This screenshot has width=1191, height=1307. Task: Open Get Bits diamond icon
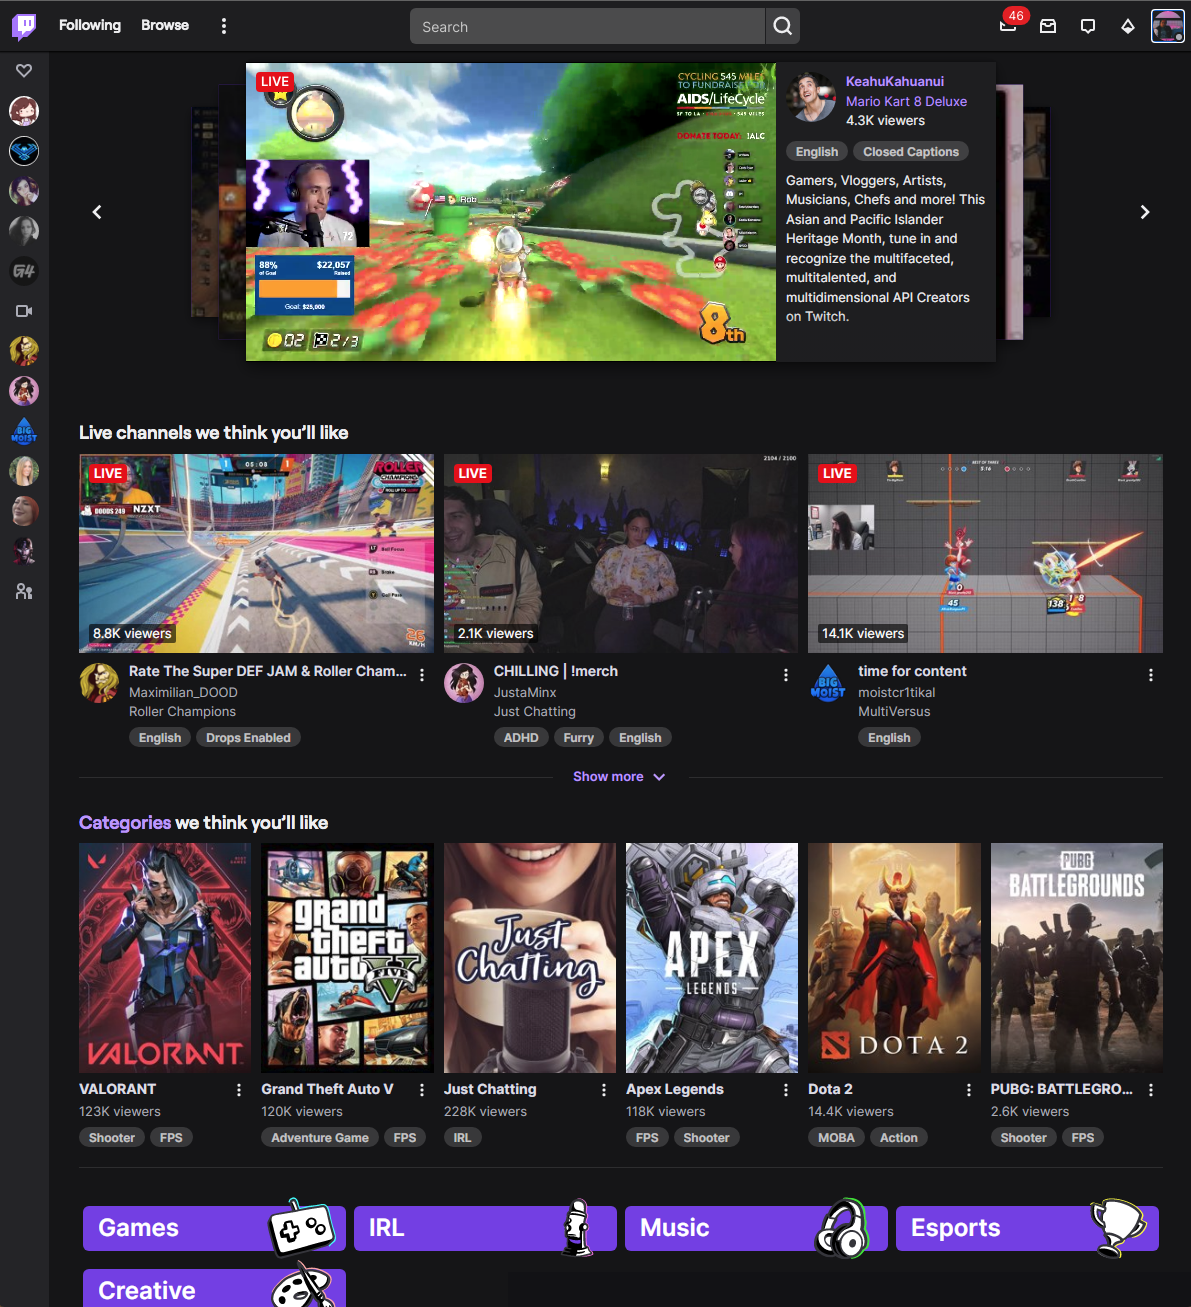coord(1128,27)
